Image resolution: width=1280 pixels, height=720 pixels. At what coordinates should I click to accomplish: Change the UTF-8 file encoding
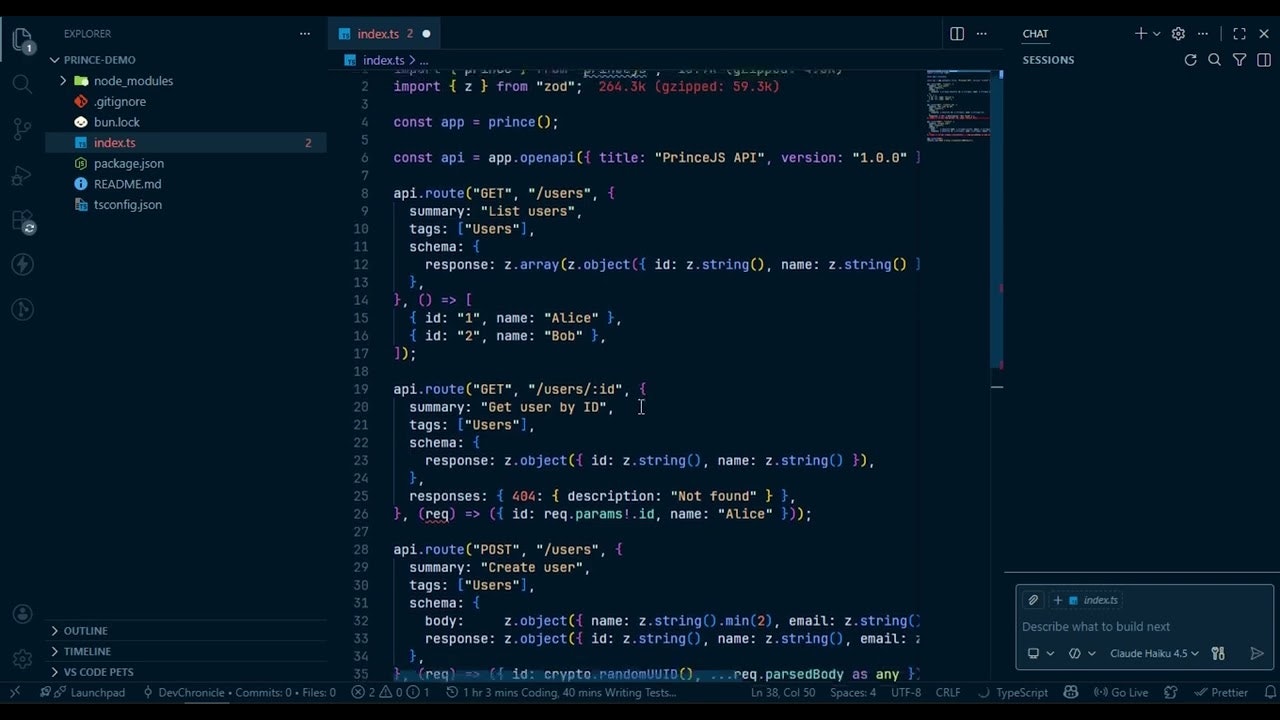(x=906, y=692)
